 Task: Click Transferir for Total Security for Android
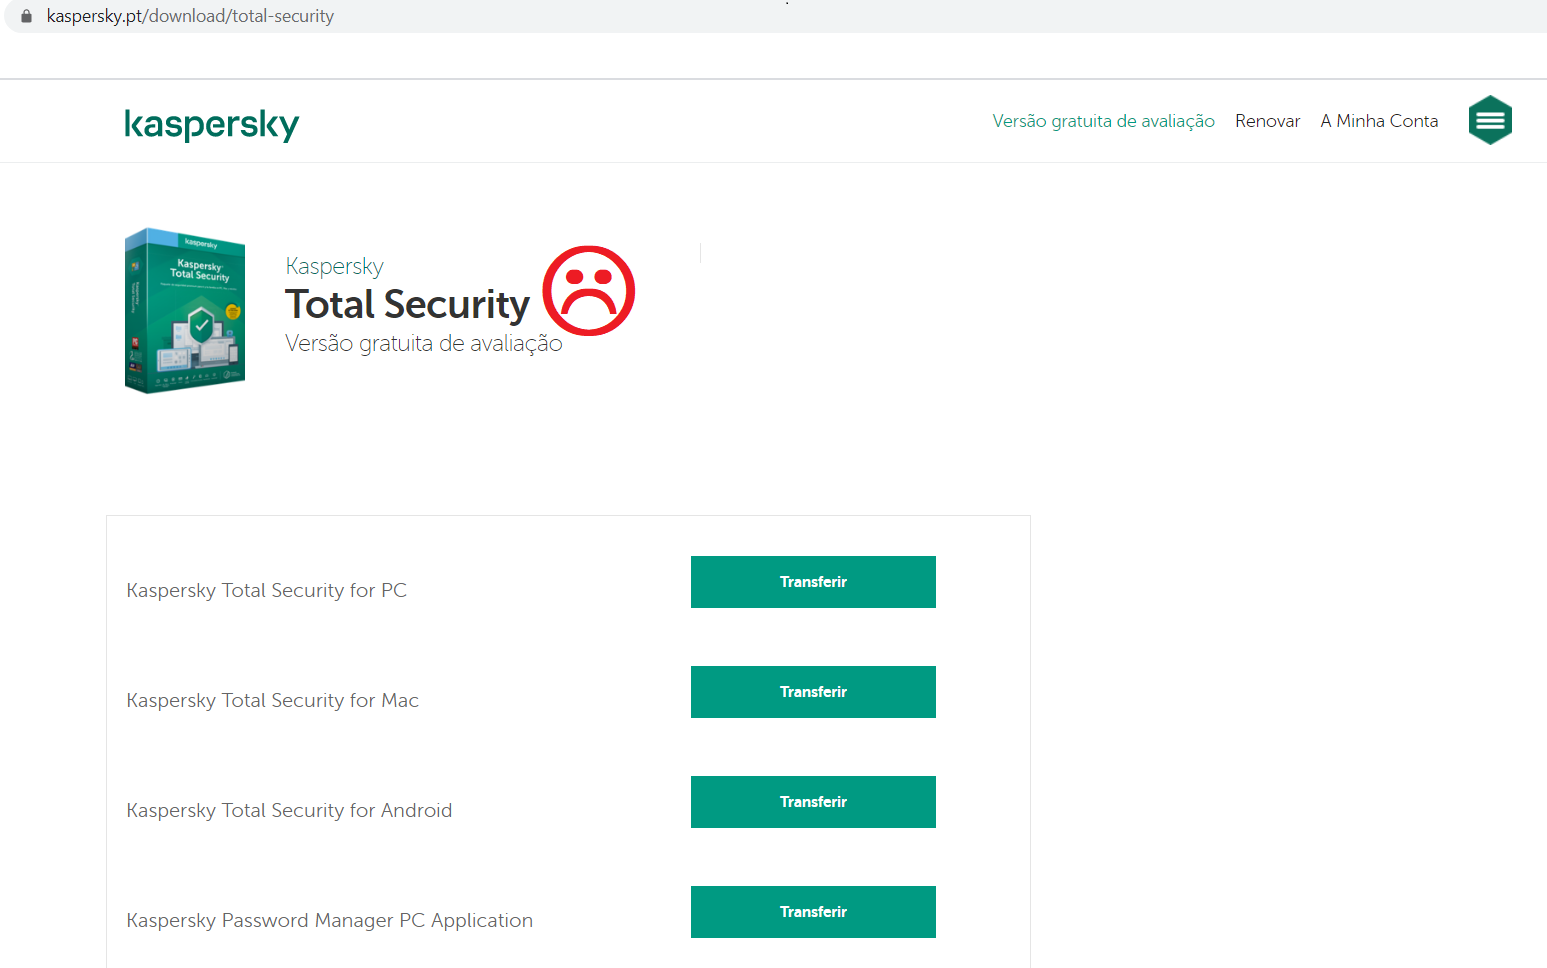[x=813, y=802]
